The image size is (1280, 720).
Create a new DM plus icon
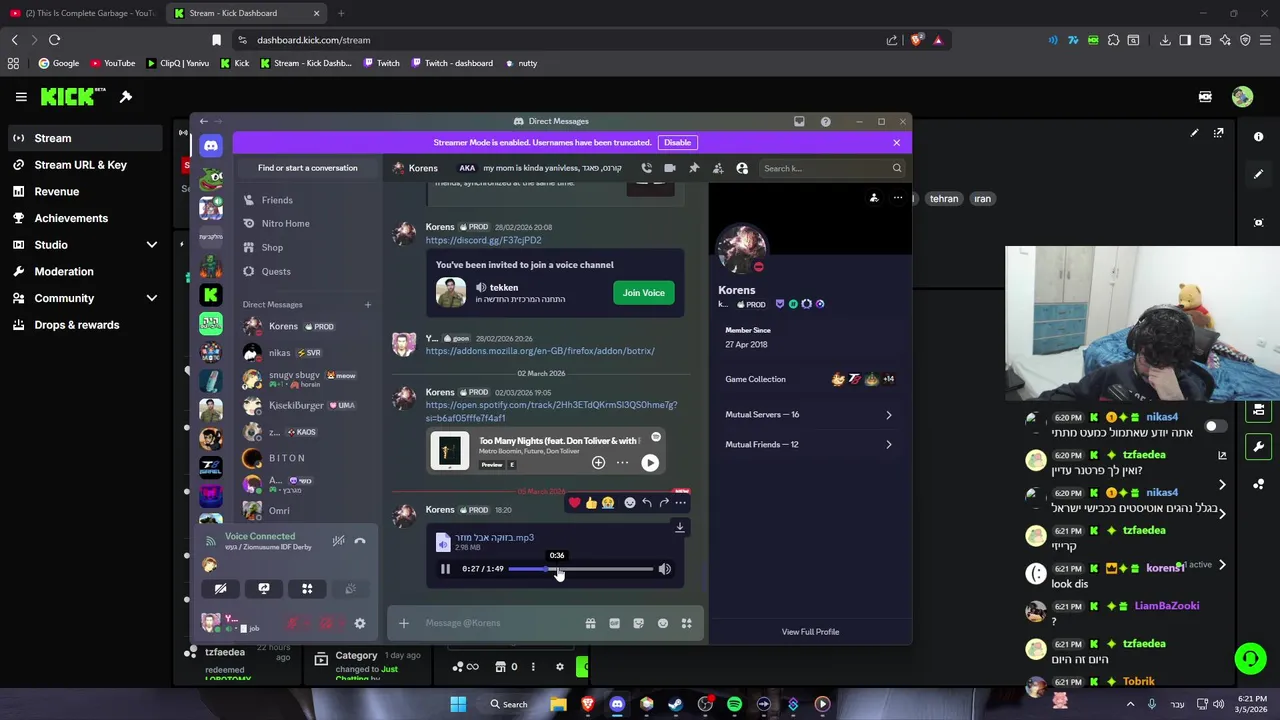(x=367, y=304)
